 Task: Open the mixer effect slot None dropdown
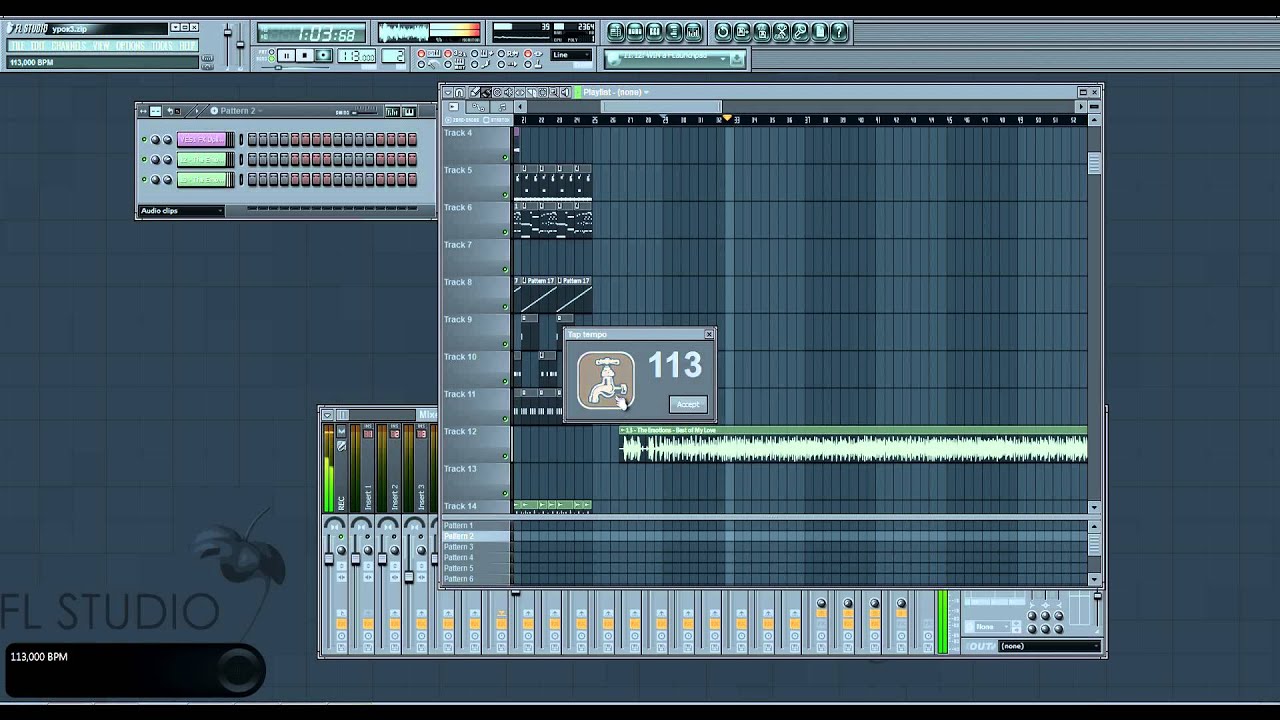992,626
